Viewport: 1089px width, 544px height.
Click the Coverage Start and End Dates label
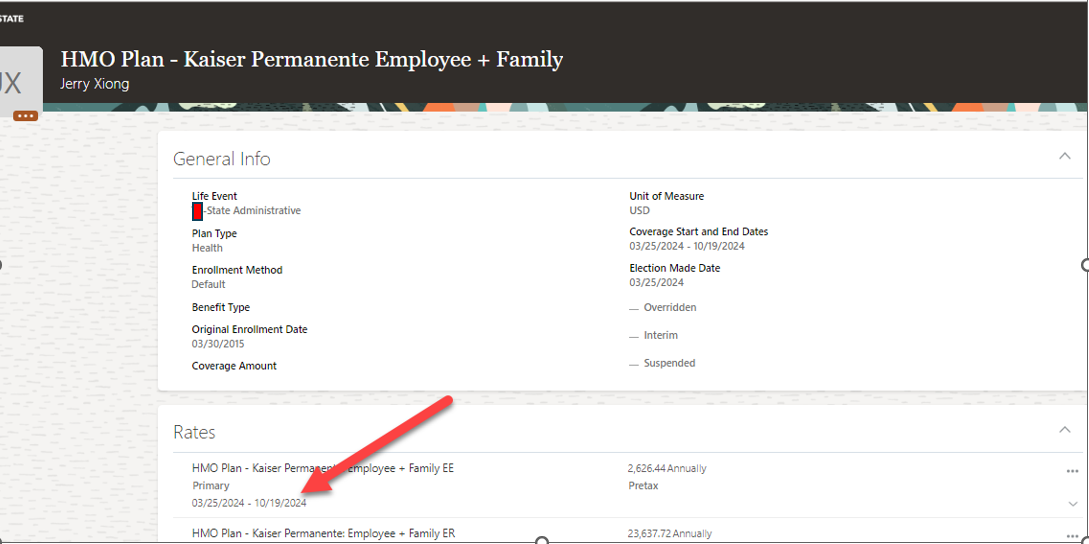(699, 232)
